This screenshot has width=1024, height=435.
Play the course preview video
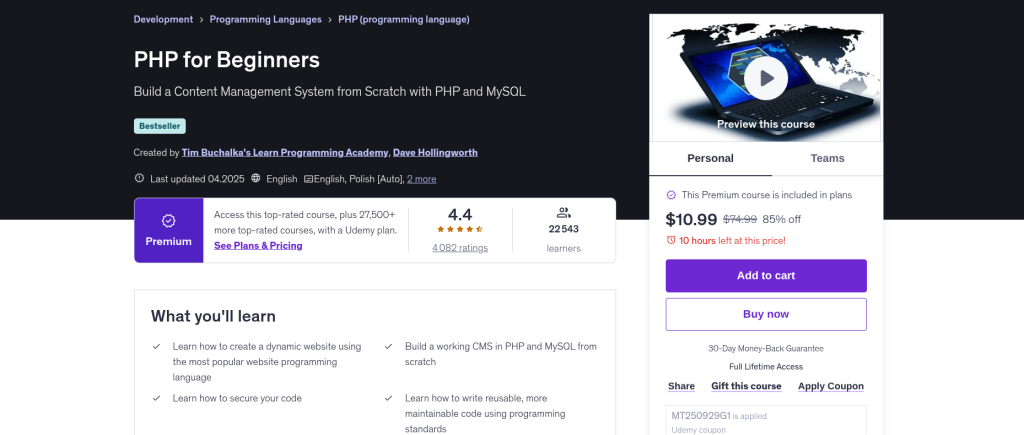(x=766, y=78)
